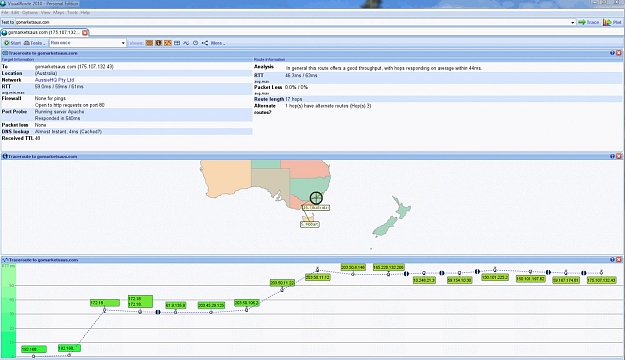Click the 203.50.11.22 hop label

coord(282,283)
